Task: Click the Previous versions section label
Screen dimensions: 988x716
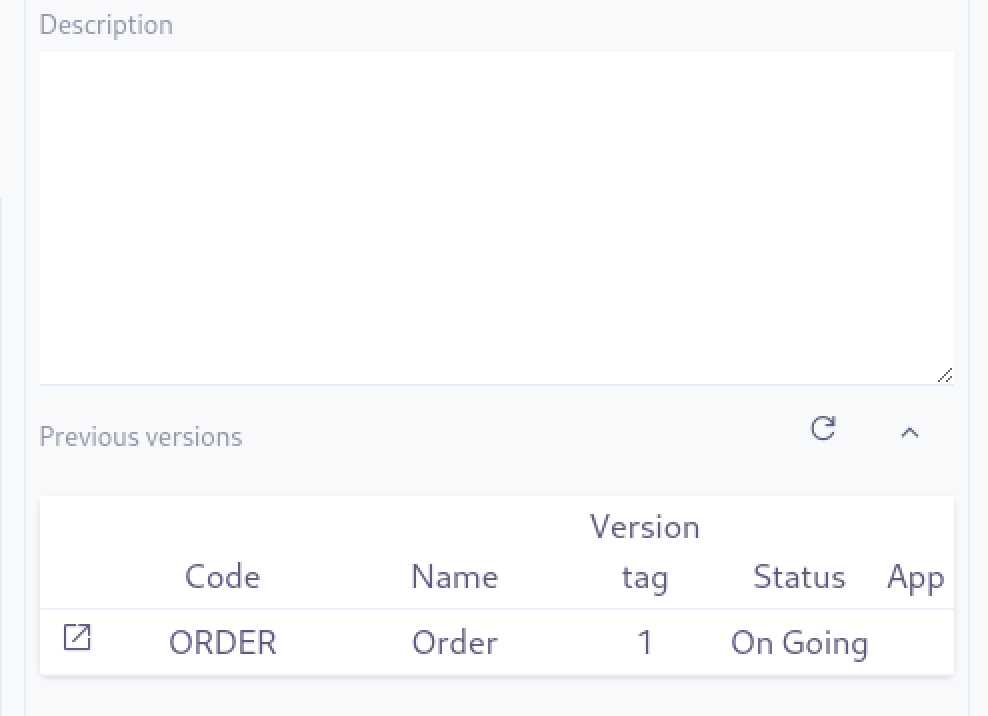Action: tap(141, 437)
